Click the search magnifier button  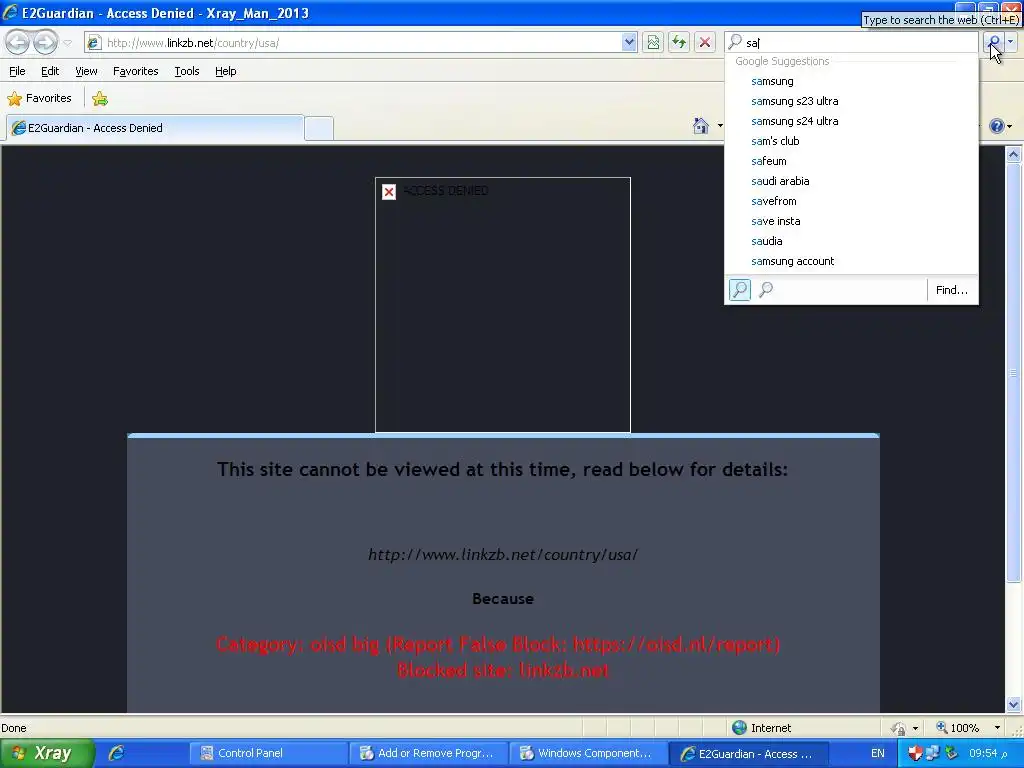[993, 42]
